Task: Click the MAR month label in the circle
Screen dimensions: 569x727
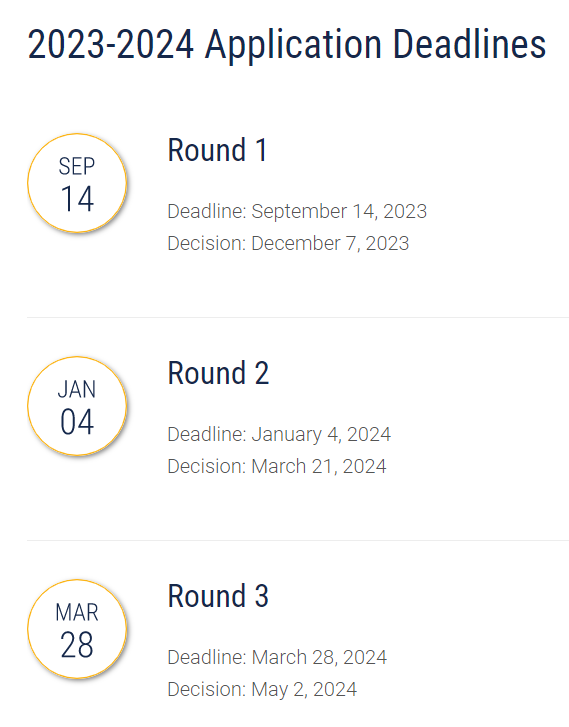Action: [77, 612]
